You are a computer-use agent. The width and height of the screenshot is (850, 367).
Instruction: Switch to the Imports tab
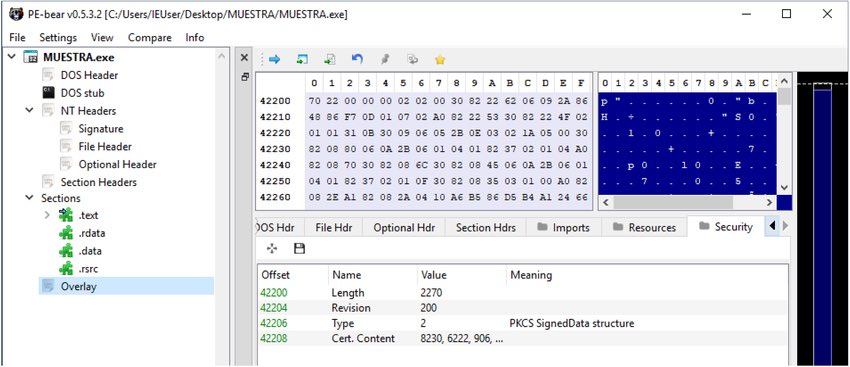click(564, 228)
